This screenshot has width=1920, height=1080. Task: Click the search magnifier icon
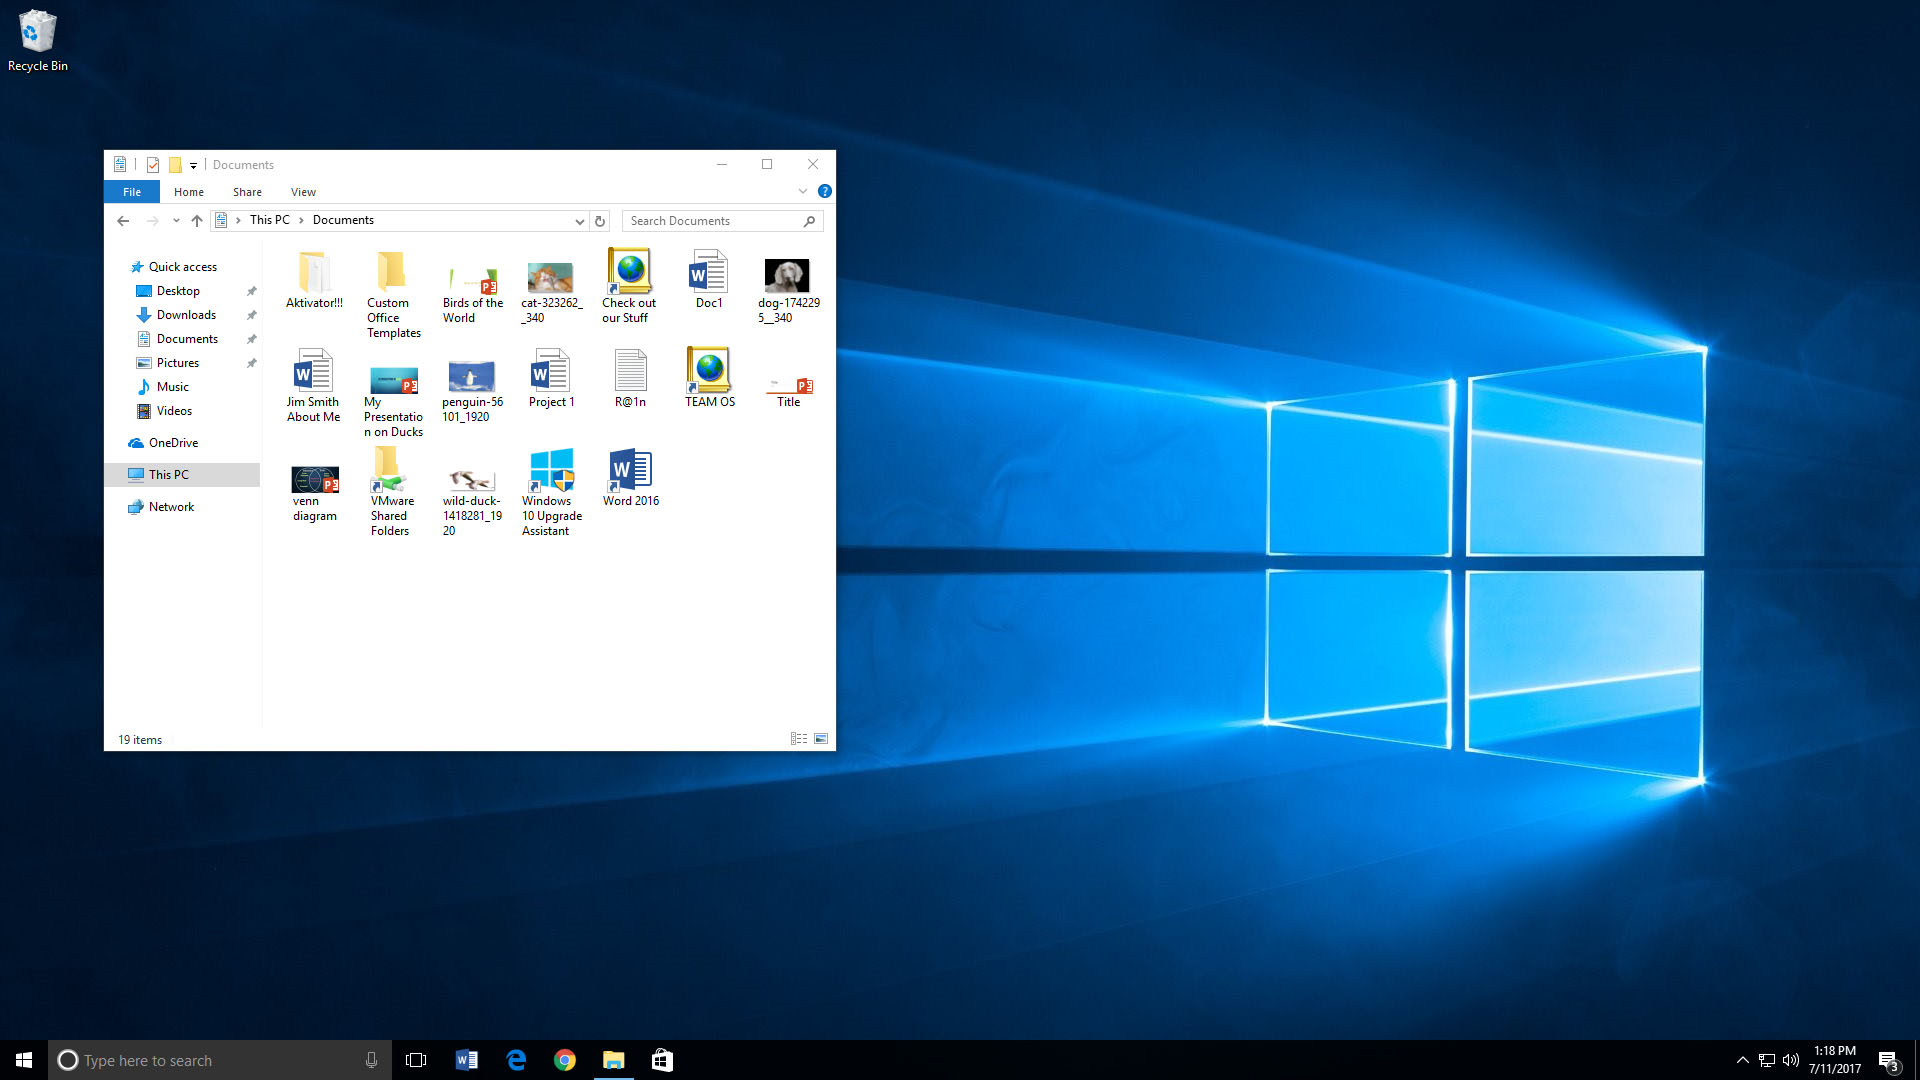click(809, 221)
